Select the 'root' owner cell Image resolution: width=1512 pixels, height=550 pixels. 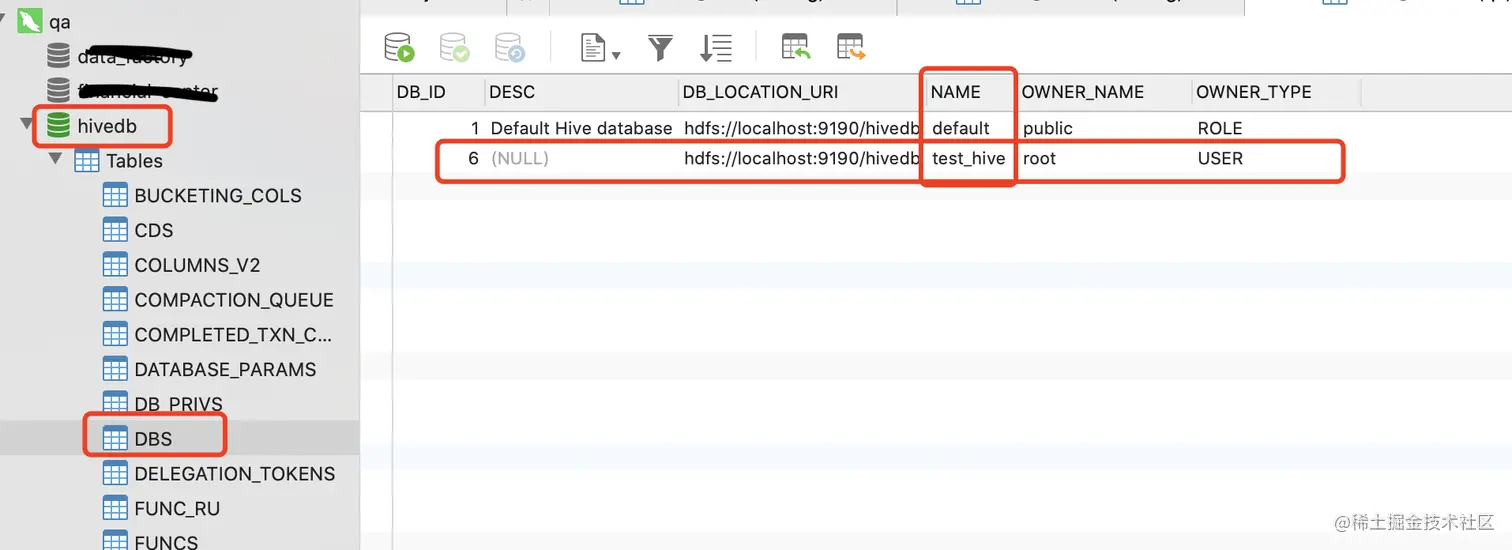pyautogui.click(x=1039, y=159)
